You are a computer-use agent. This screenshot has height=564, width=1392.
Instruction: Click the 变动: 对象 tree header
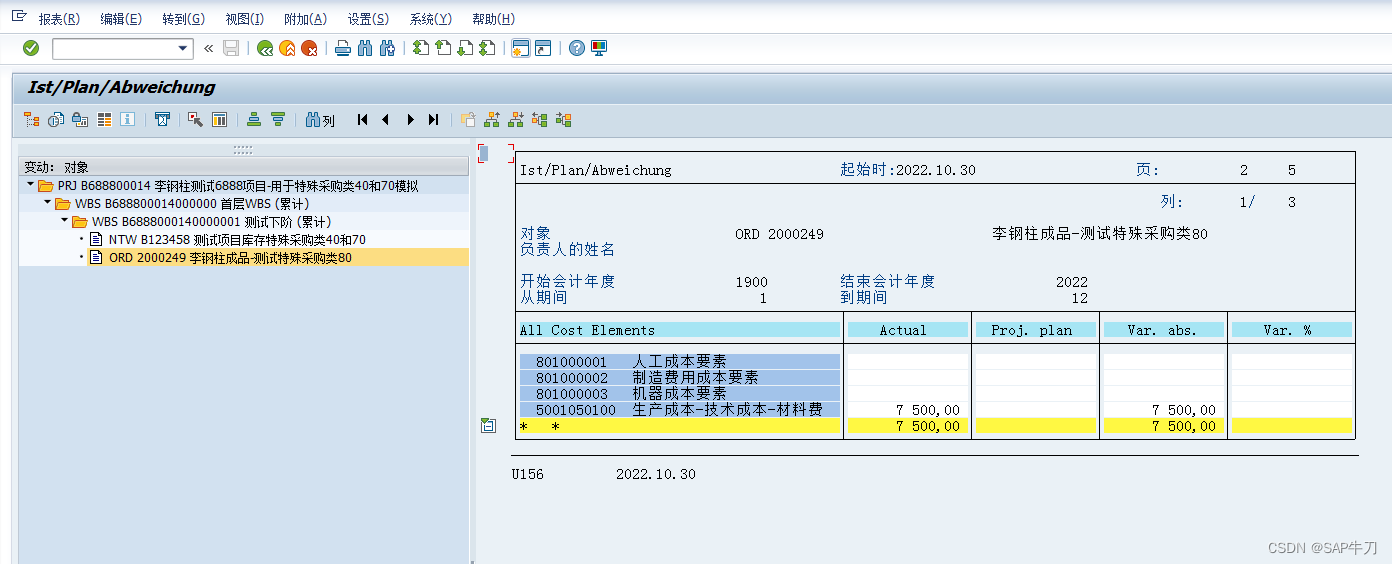tap(243, 167)
